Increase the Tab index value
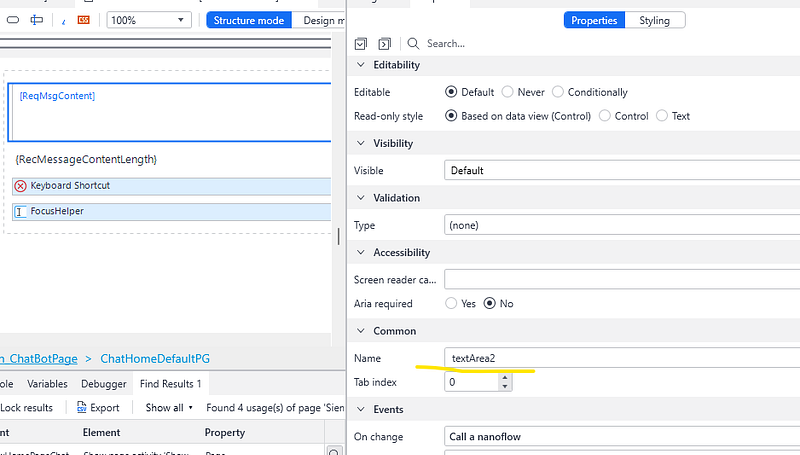Image resolution: width=800 pixels, height=455 pixels. (x=505, y=378)
